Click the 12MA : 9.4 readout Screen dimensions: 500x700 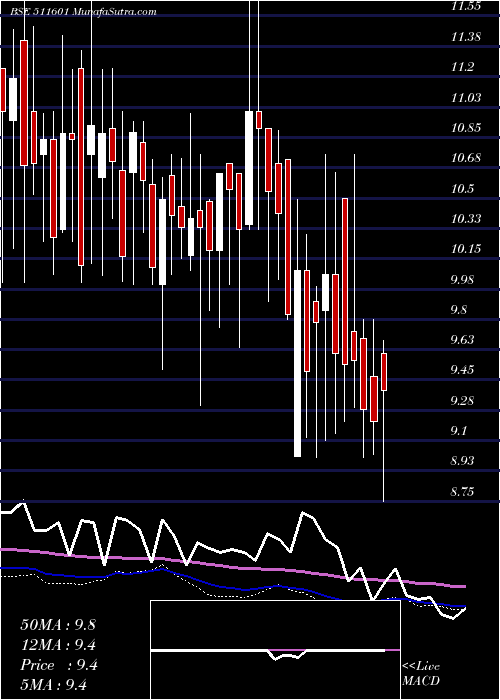click(58, 644)
